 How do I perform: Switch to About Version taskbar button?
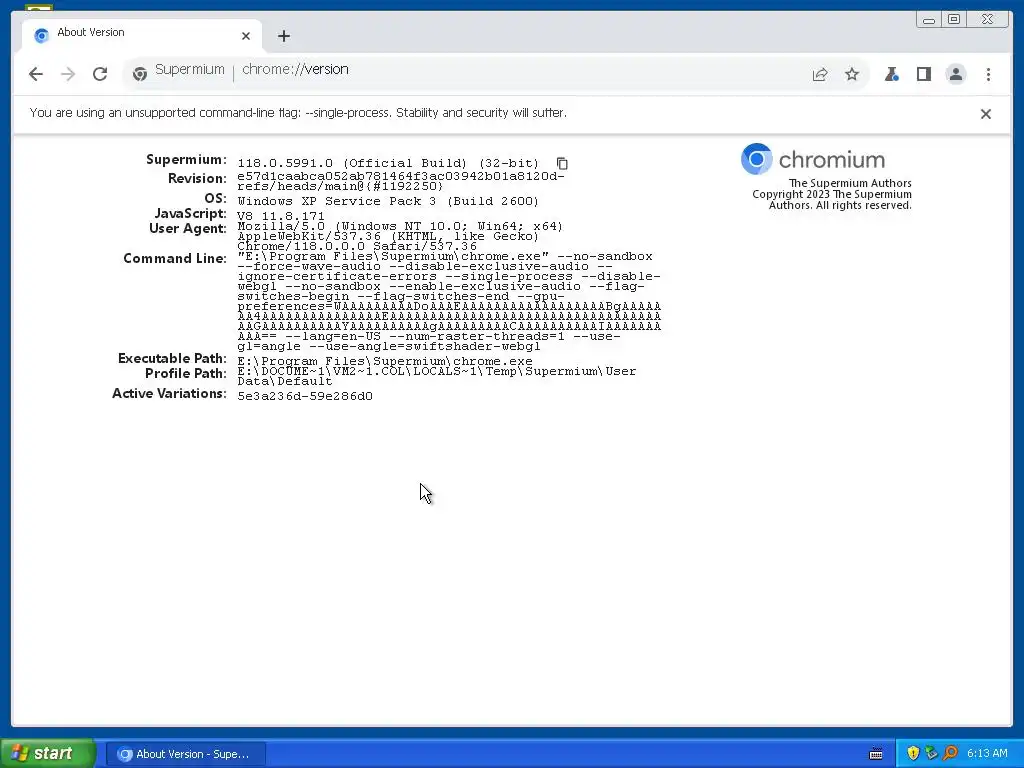(x=185, y=754)
